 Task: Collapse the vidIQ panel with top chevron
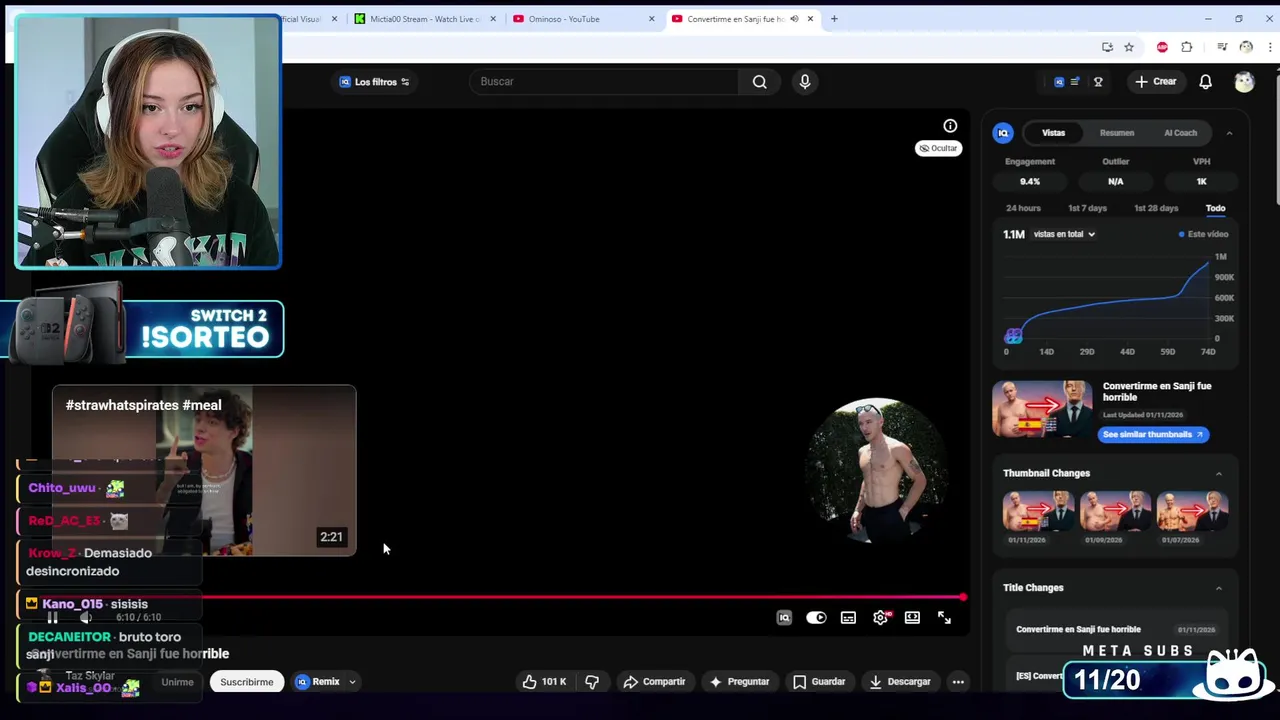point(1229,133)
